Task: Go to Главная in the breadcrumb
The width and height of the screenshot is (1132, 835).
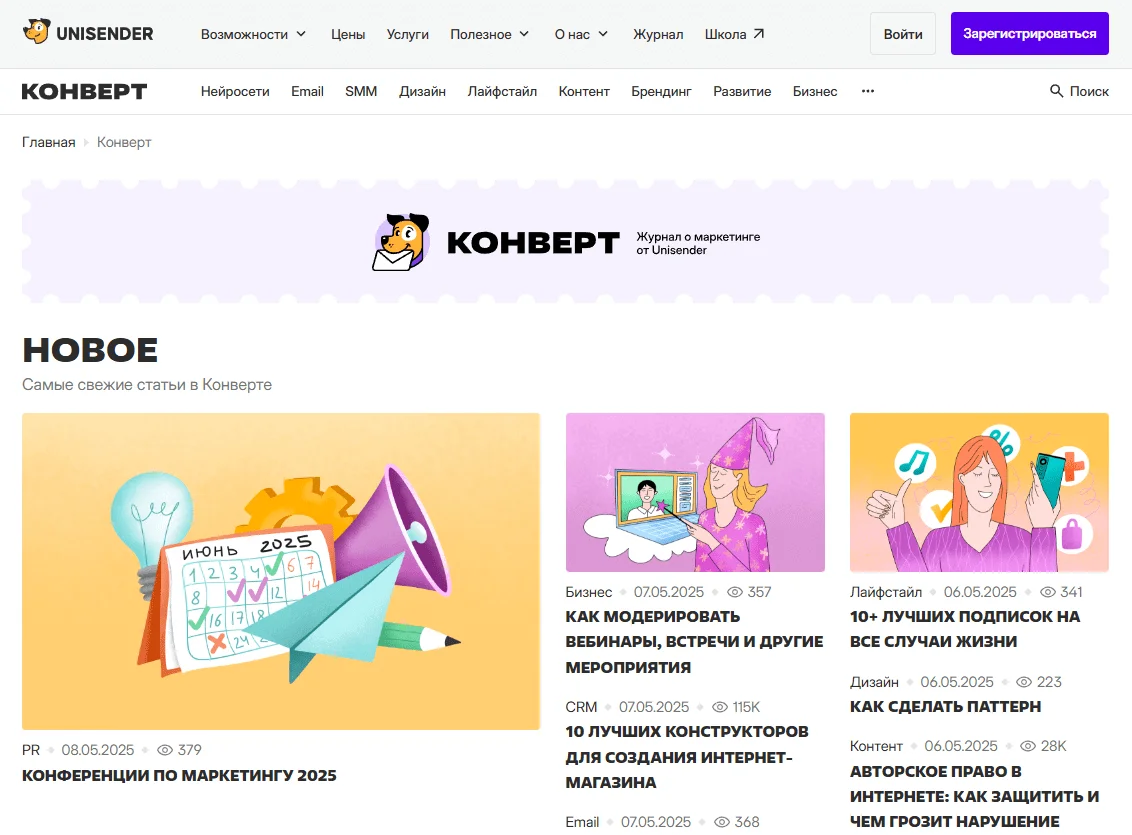Action: click(48, 142)
